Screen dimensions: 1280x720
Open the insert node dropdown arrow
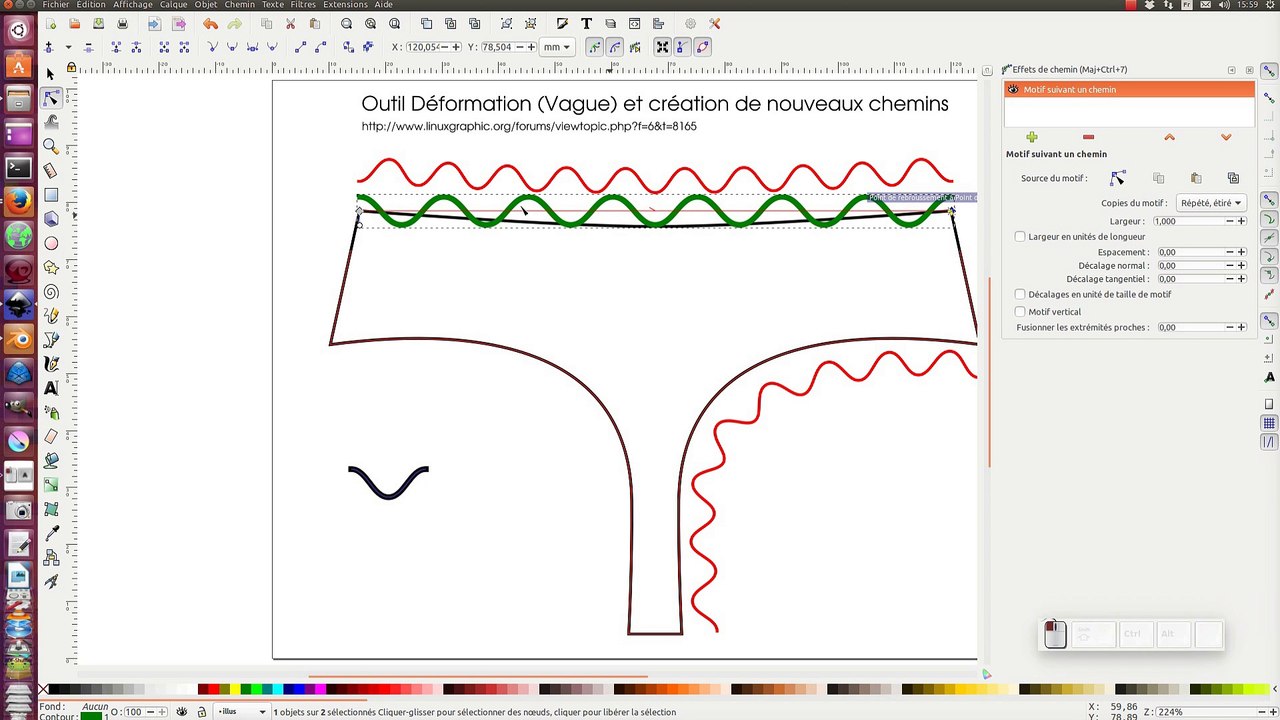pyautogui.click(x=68, y=47)
